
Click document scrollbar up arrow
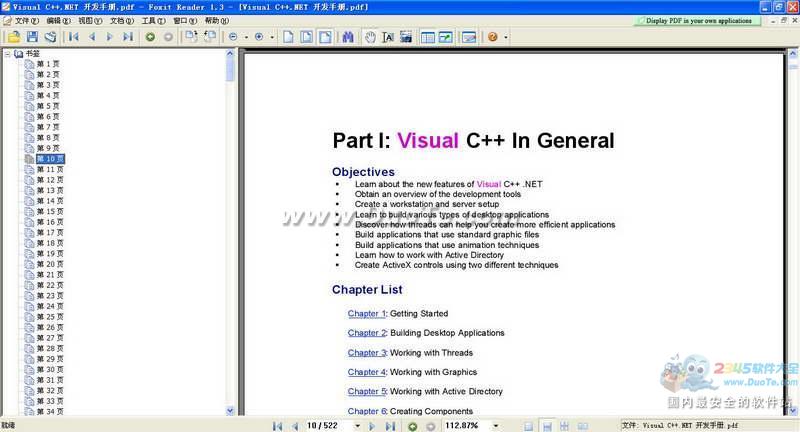coord(793,54)
